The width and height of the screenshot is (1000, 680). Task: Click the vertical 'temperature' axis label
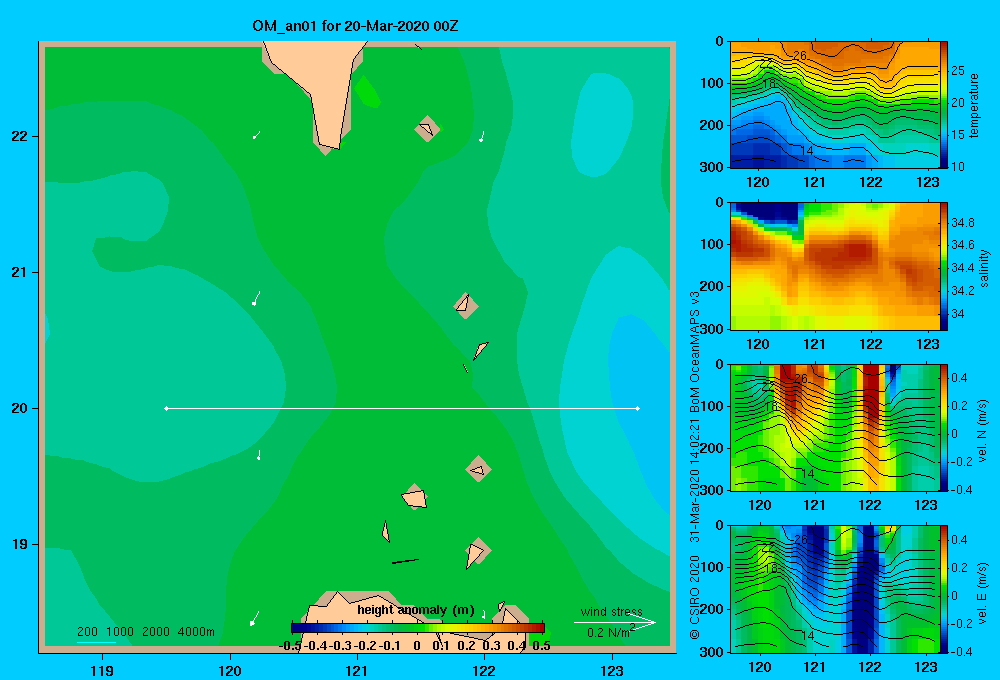[x=974, y=105]
